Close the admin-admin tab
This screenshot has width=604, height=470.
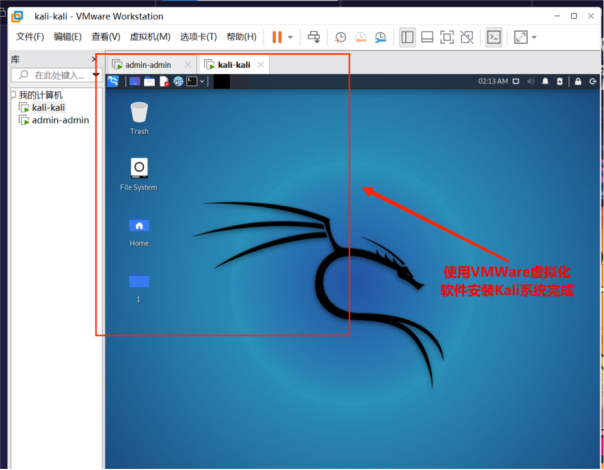(x=188, y=65)
